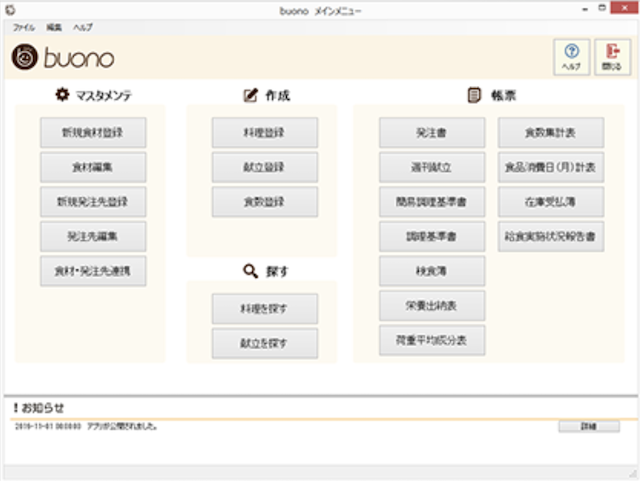Open the 検食簿 report

pyautogui.click(x=432, y=271)
